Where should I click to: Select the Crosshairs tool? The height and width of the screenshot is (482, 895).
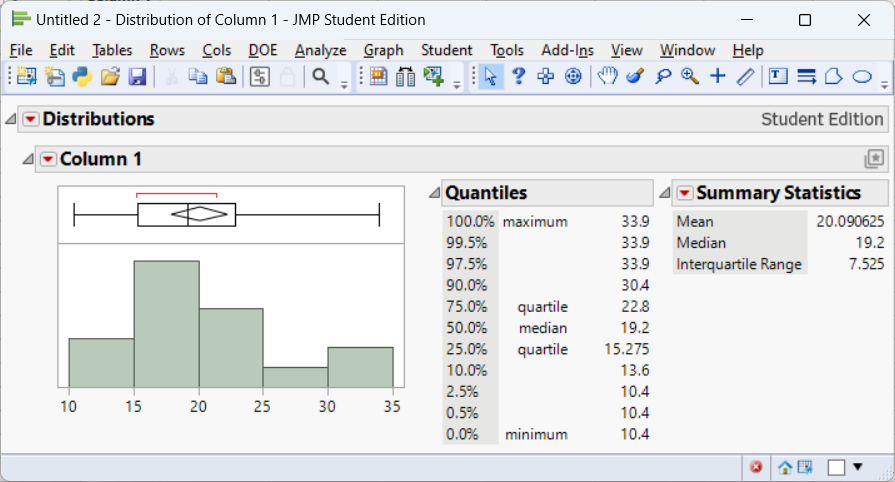[717, 77]
